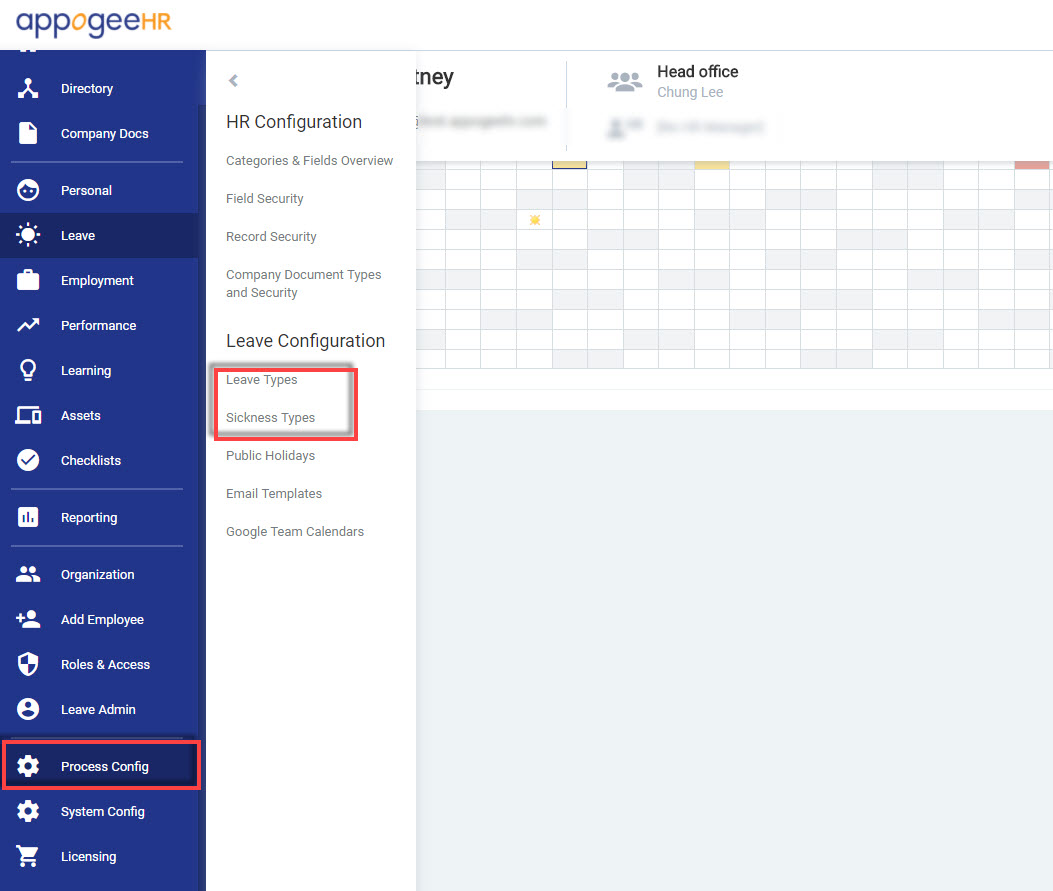Click the Leave Admin user icon
Viewport: 1053px width, 891px height.
click(x=28, y=709)
